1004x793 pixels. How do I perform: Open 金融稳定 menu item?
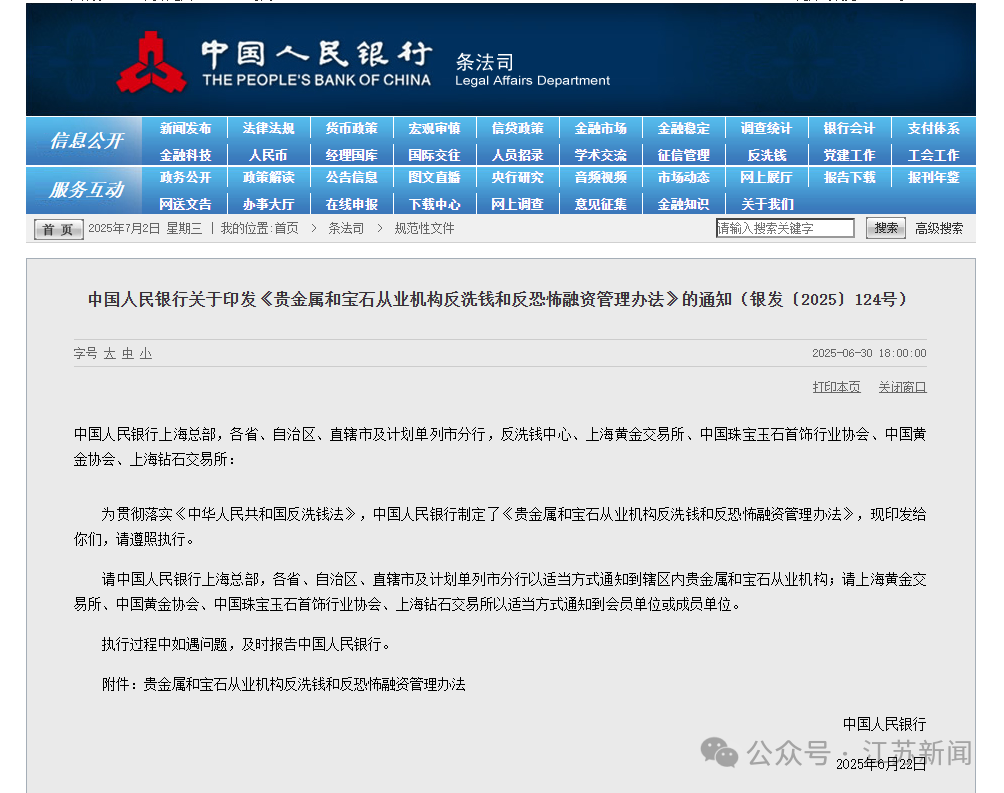(x=683, y=128)
